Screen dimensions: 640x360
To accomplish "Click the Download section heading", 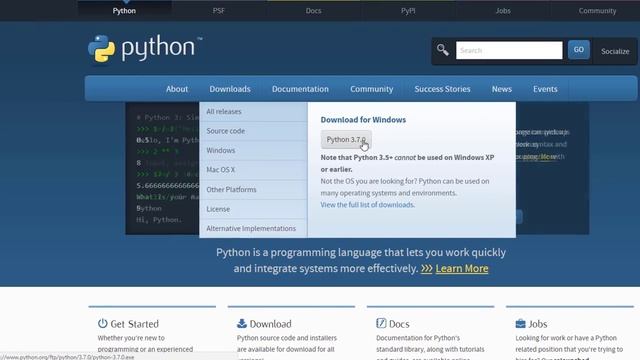I will 270,324.
